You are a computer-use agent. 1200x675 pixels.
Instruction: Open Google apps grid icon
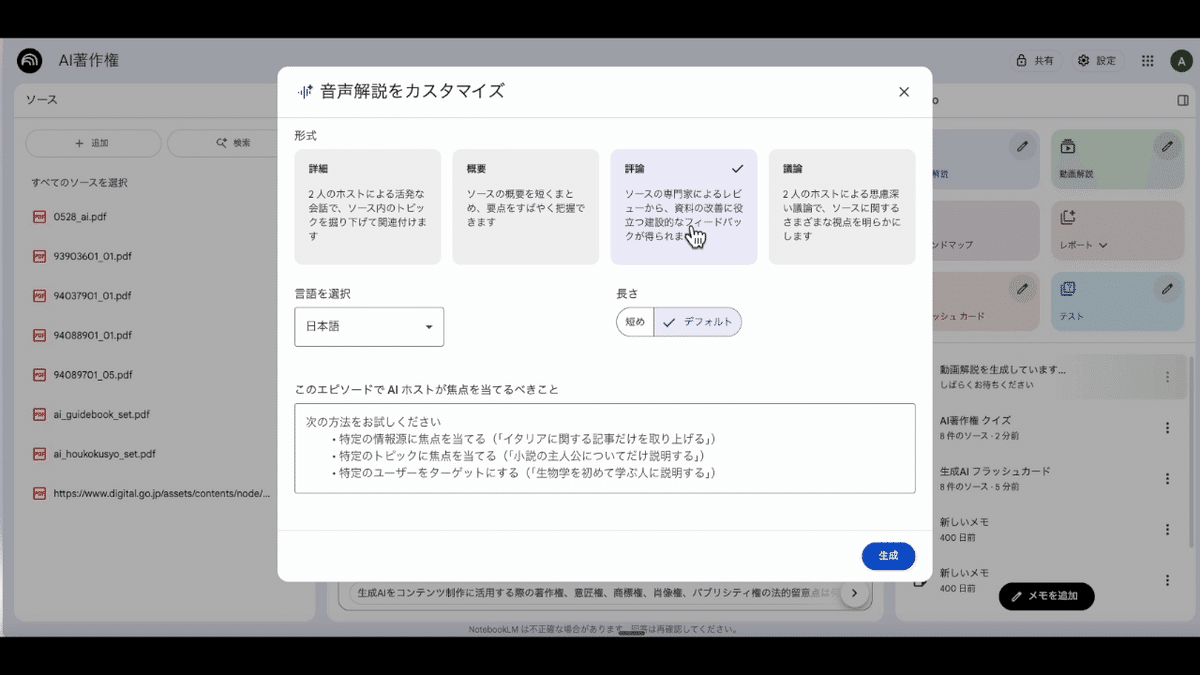click(1147, 61)
